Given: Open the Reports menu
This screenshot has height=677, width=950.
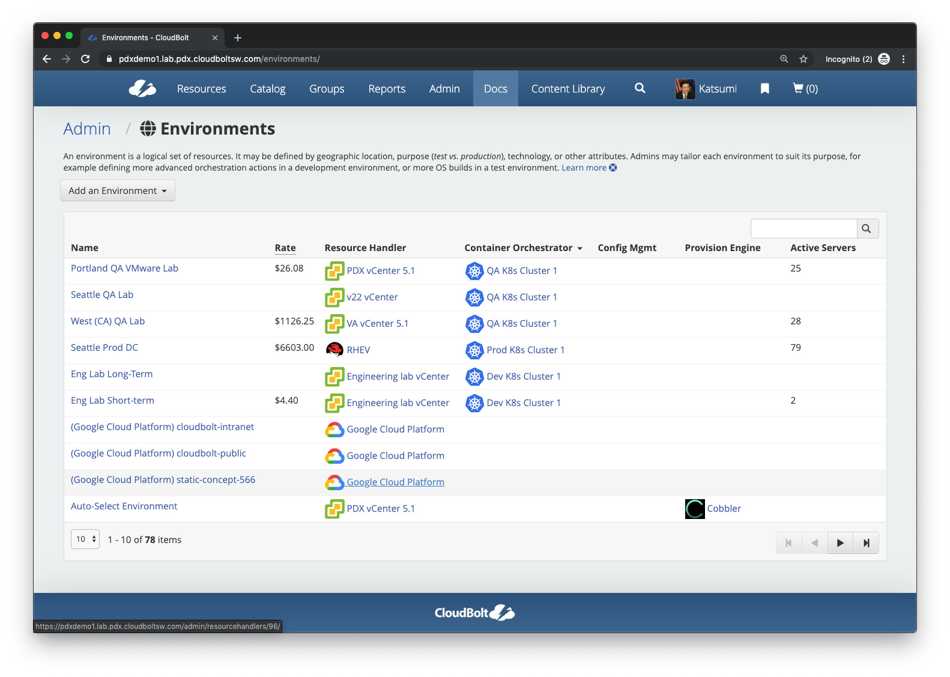Looking at the screenshot, I should pos(387,88).
